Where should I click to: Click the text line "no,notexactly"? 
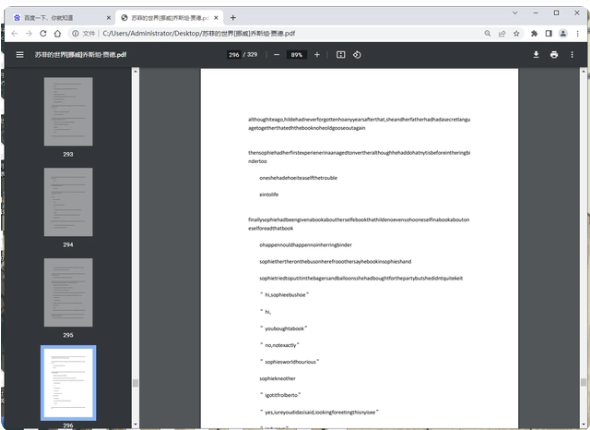point(280,345)
